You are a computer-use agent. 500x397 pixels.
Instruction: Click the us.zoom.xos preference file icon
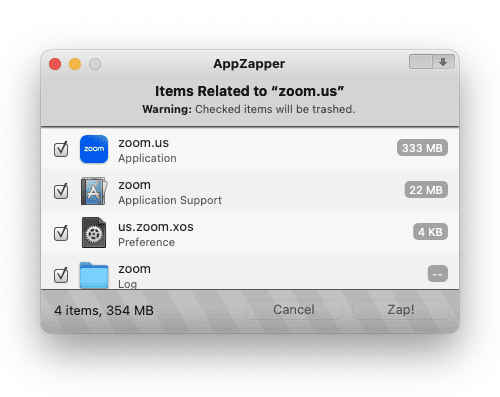[94, 233]
